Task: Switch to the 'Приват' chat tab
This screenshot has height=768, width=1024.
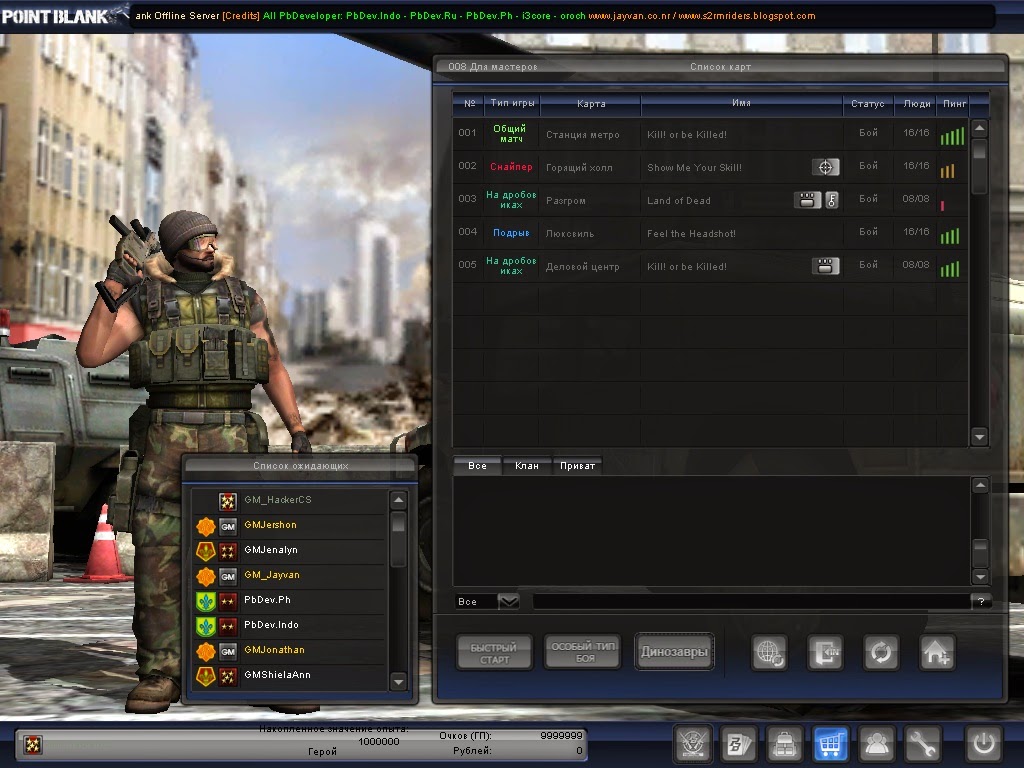Action: [x=577, y=466]
